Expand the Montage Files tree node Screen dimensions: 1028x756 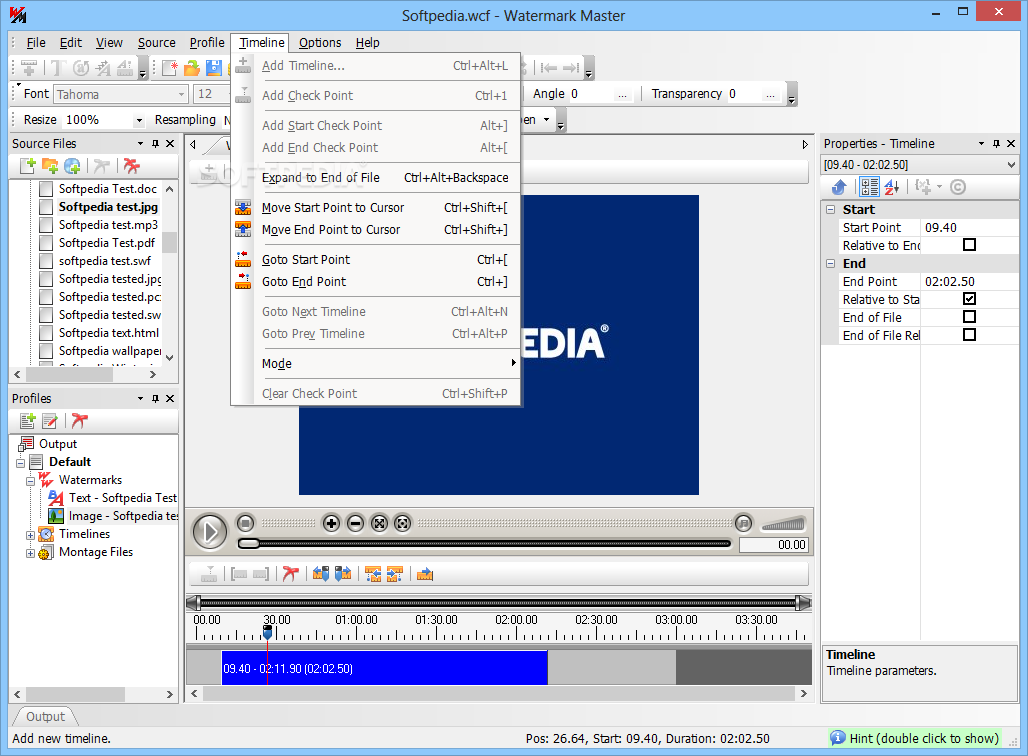[x=30, y=553]
